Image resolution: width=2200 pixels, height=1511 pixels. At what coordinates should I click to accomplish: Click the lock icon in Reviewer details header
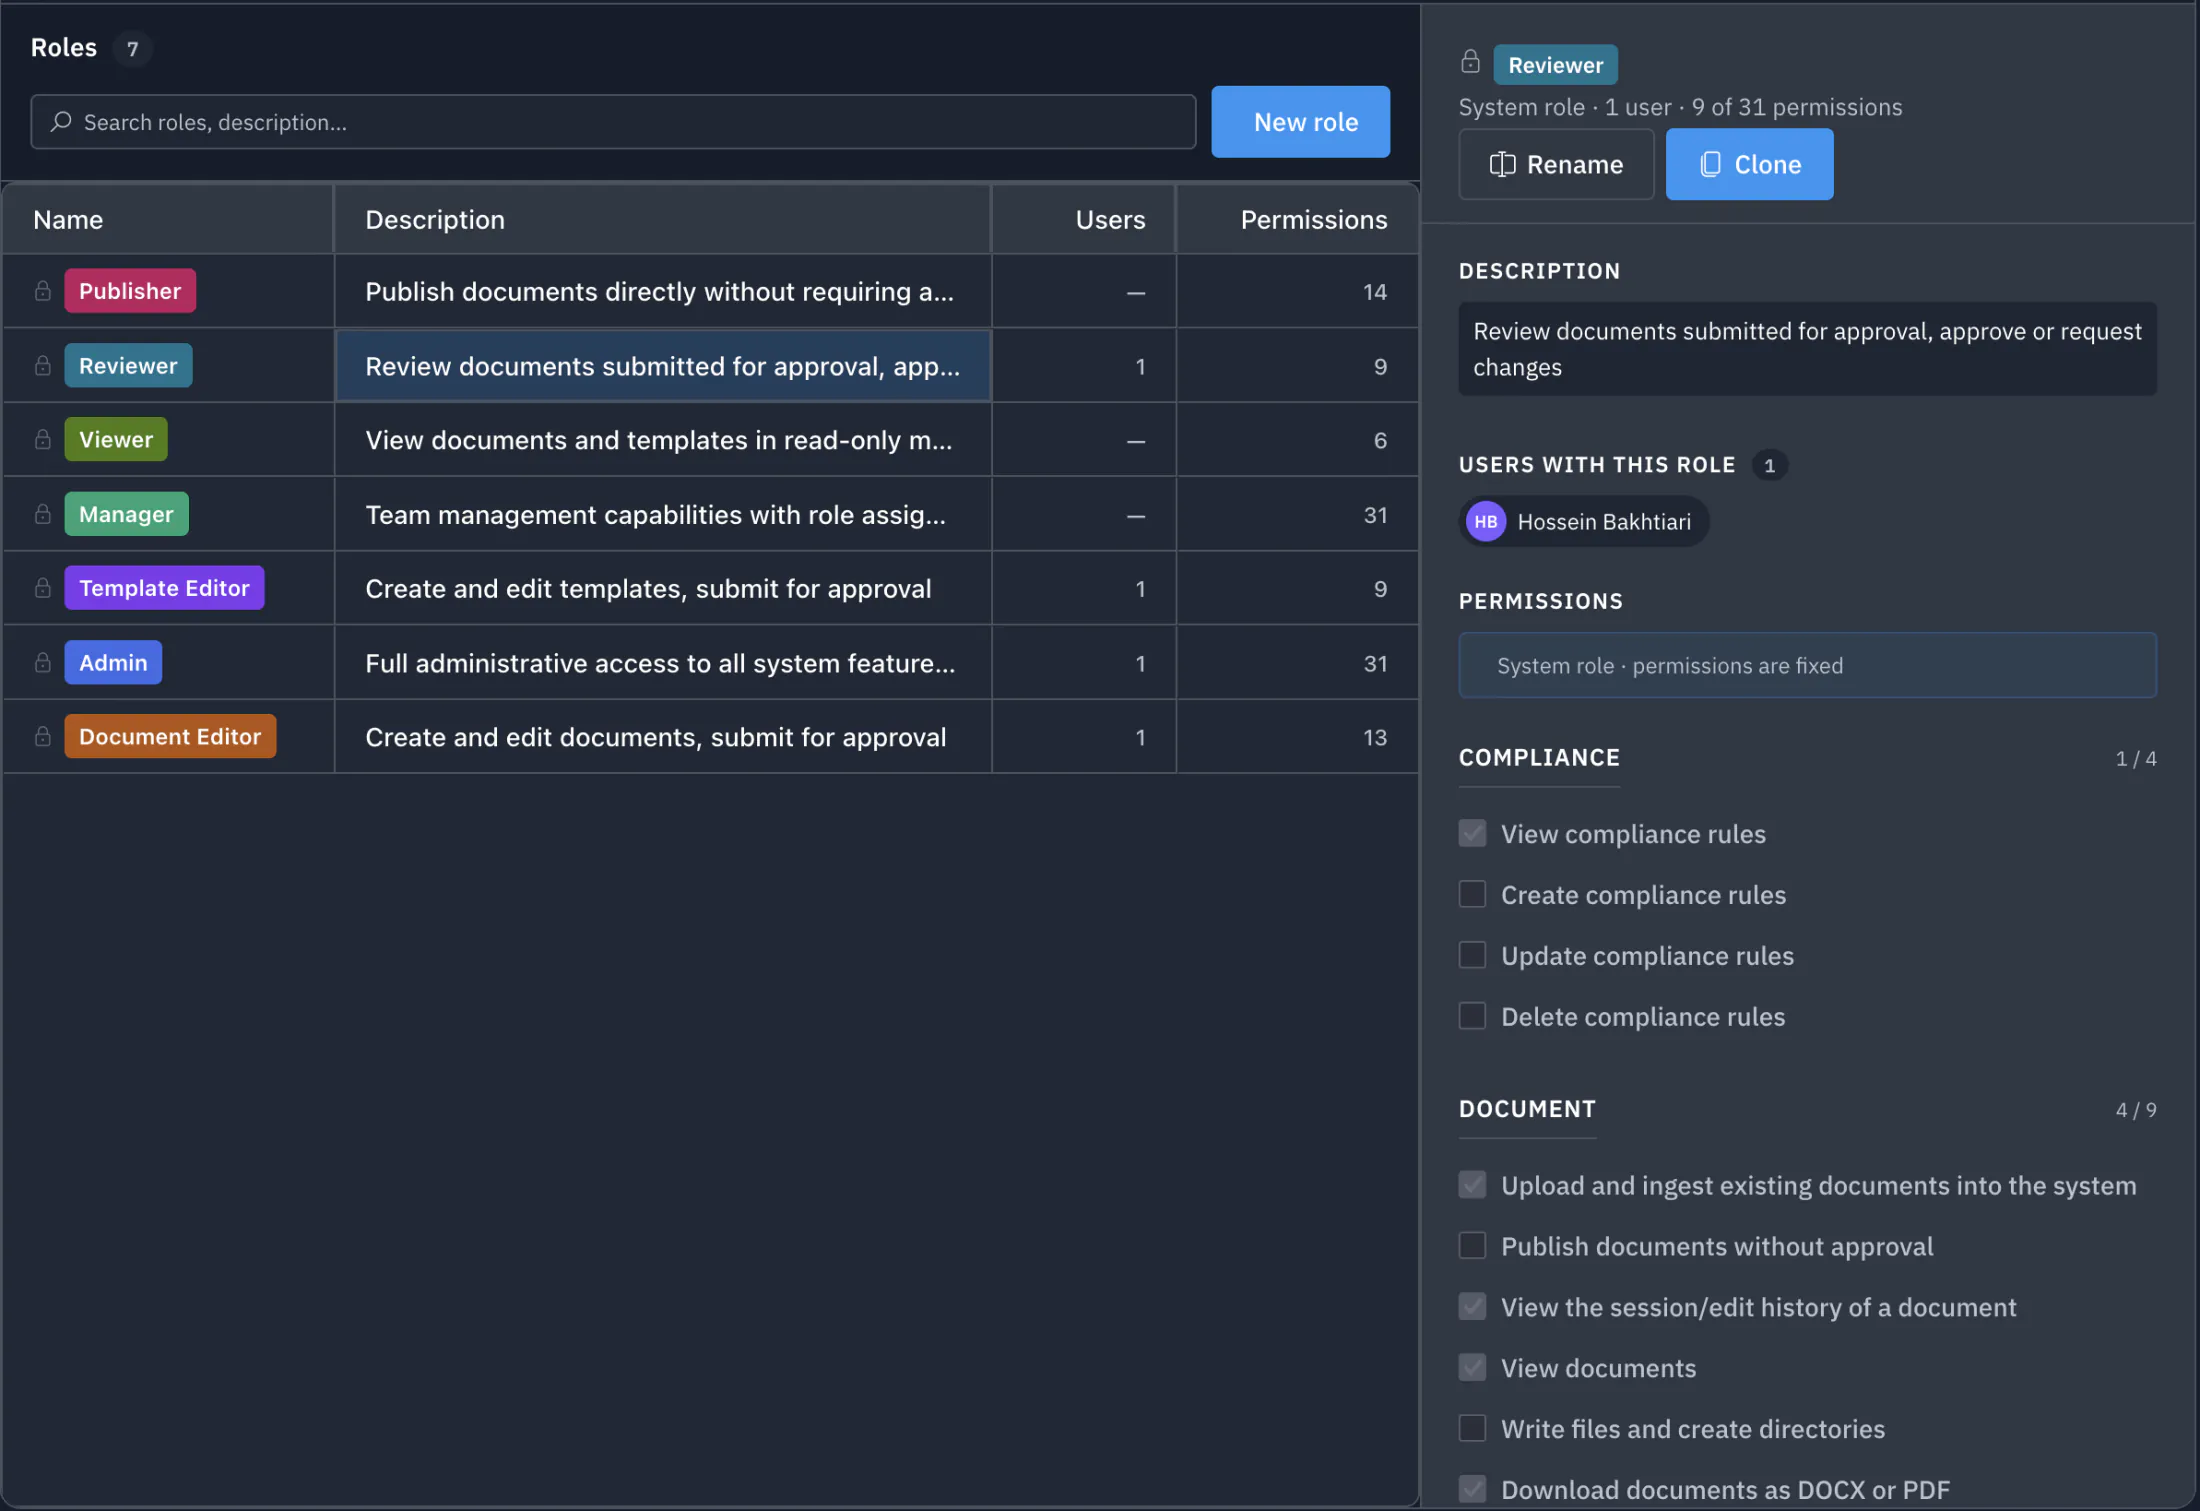click(1470, 62)
